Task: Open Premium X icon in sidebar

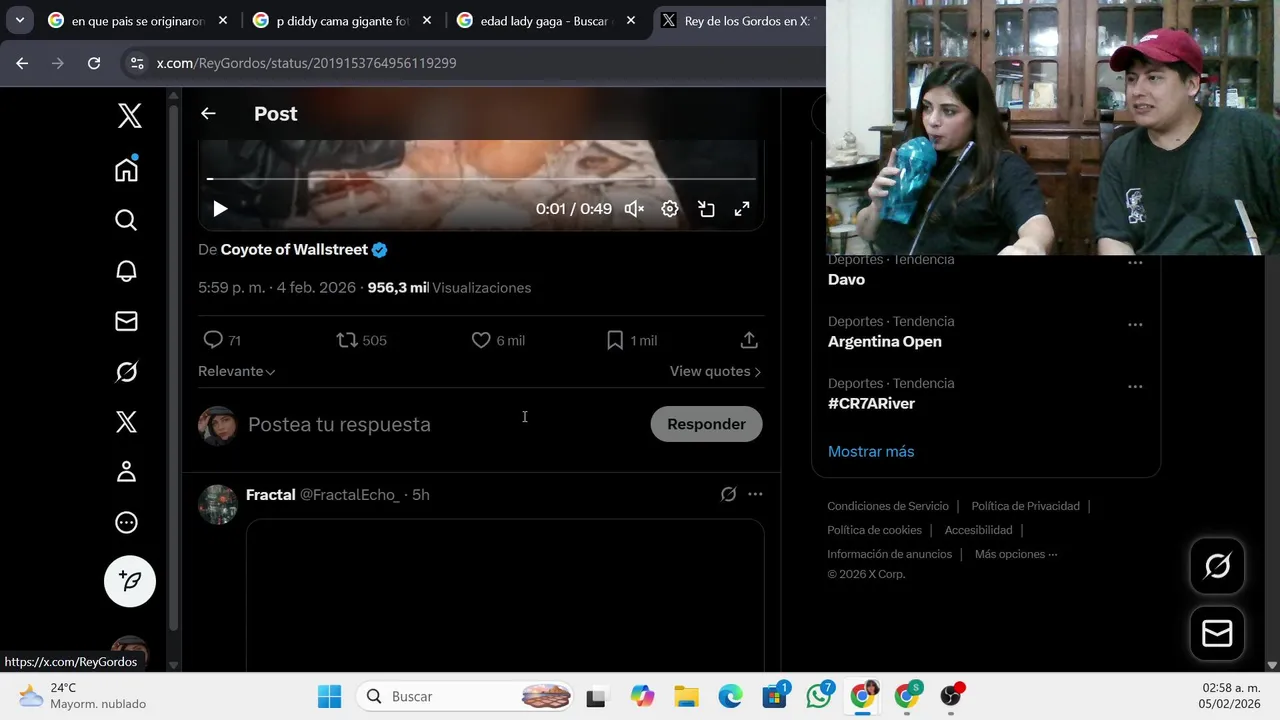Action: (x=126, y=422)
